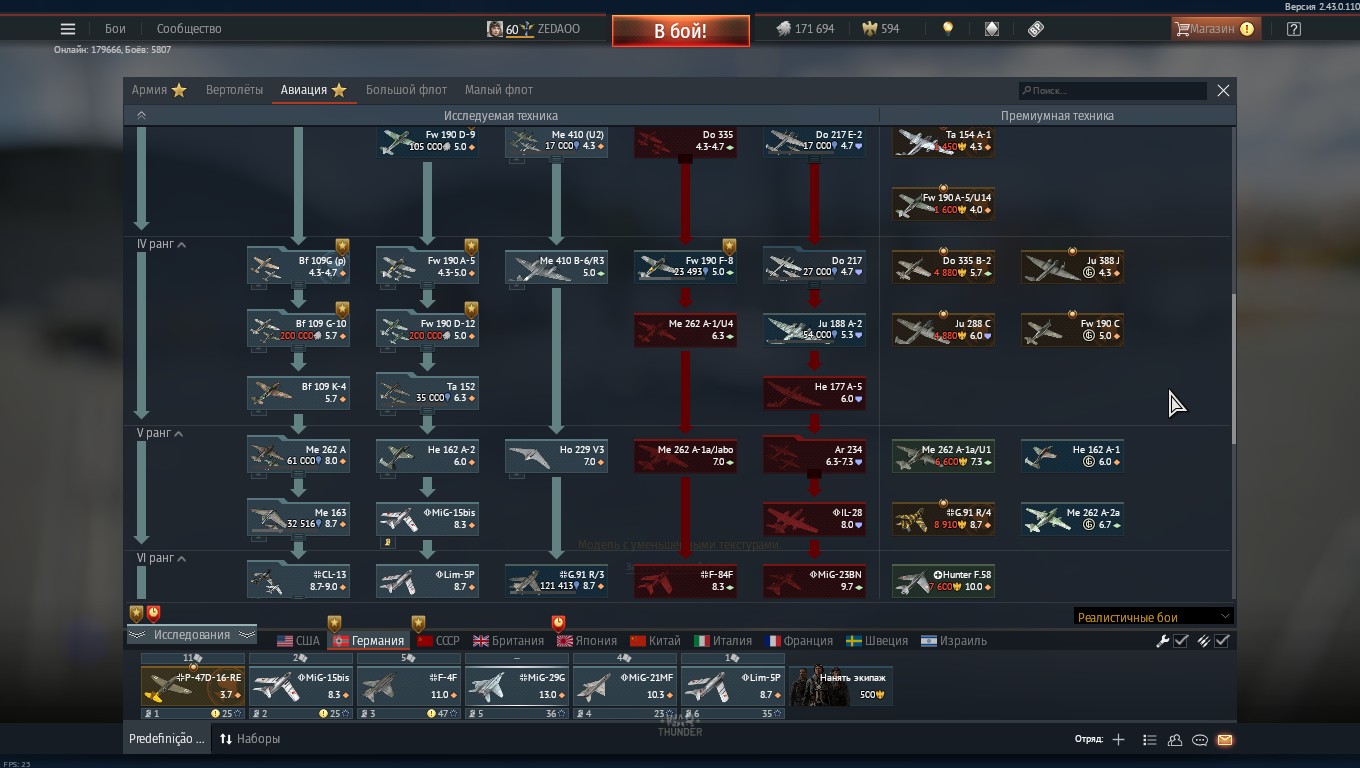Select the Швеция nation tab
1360x768 pixels.
pos(877,641)
